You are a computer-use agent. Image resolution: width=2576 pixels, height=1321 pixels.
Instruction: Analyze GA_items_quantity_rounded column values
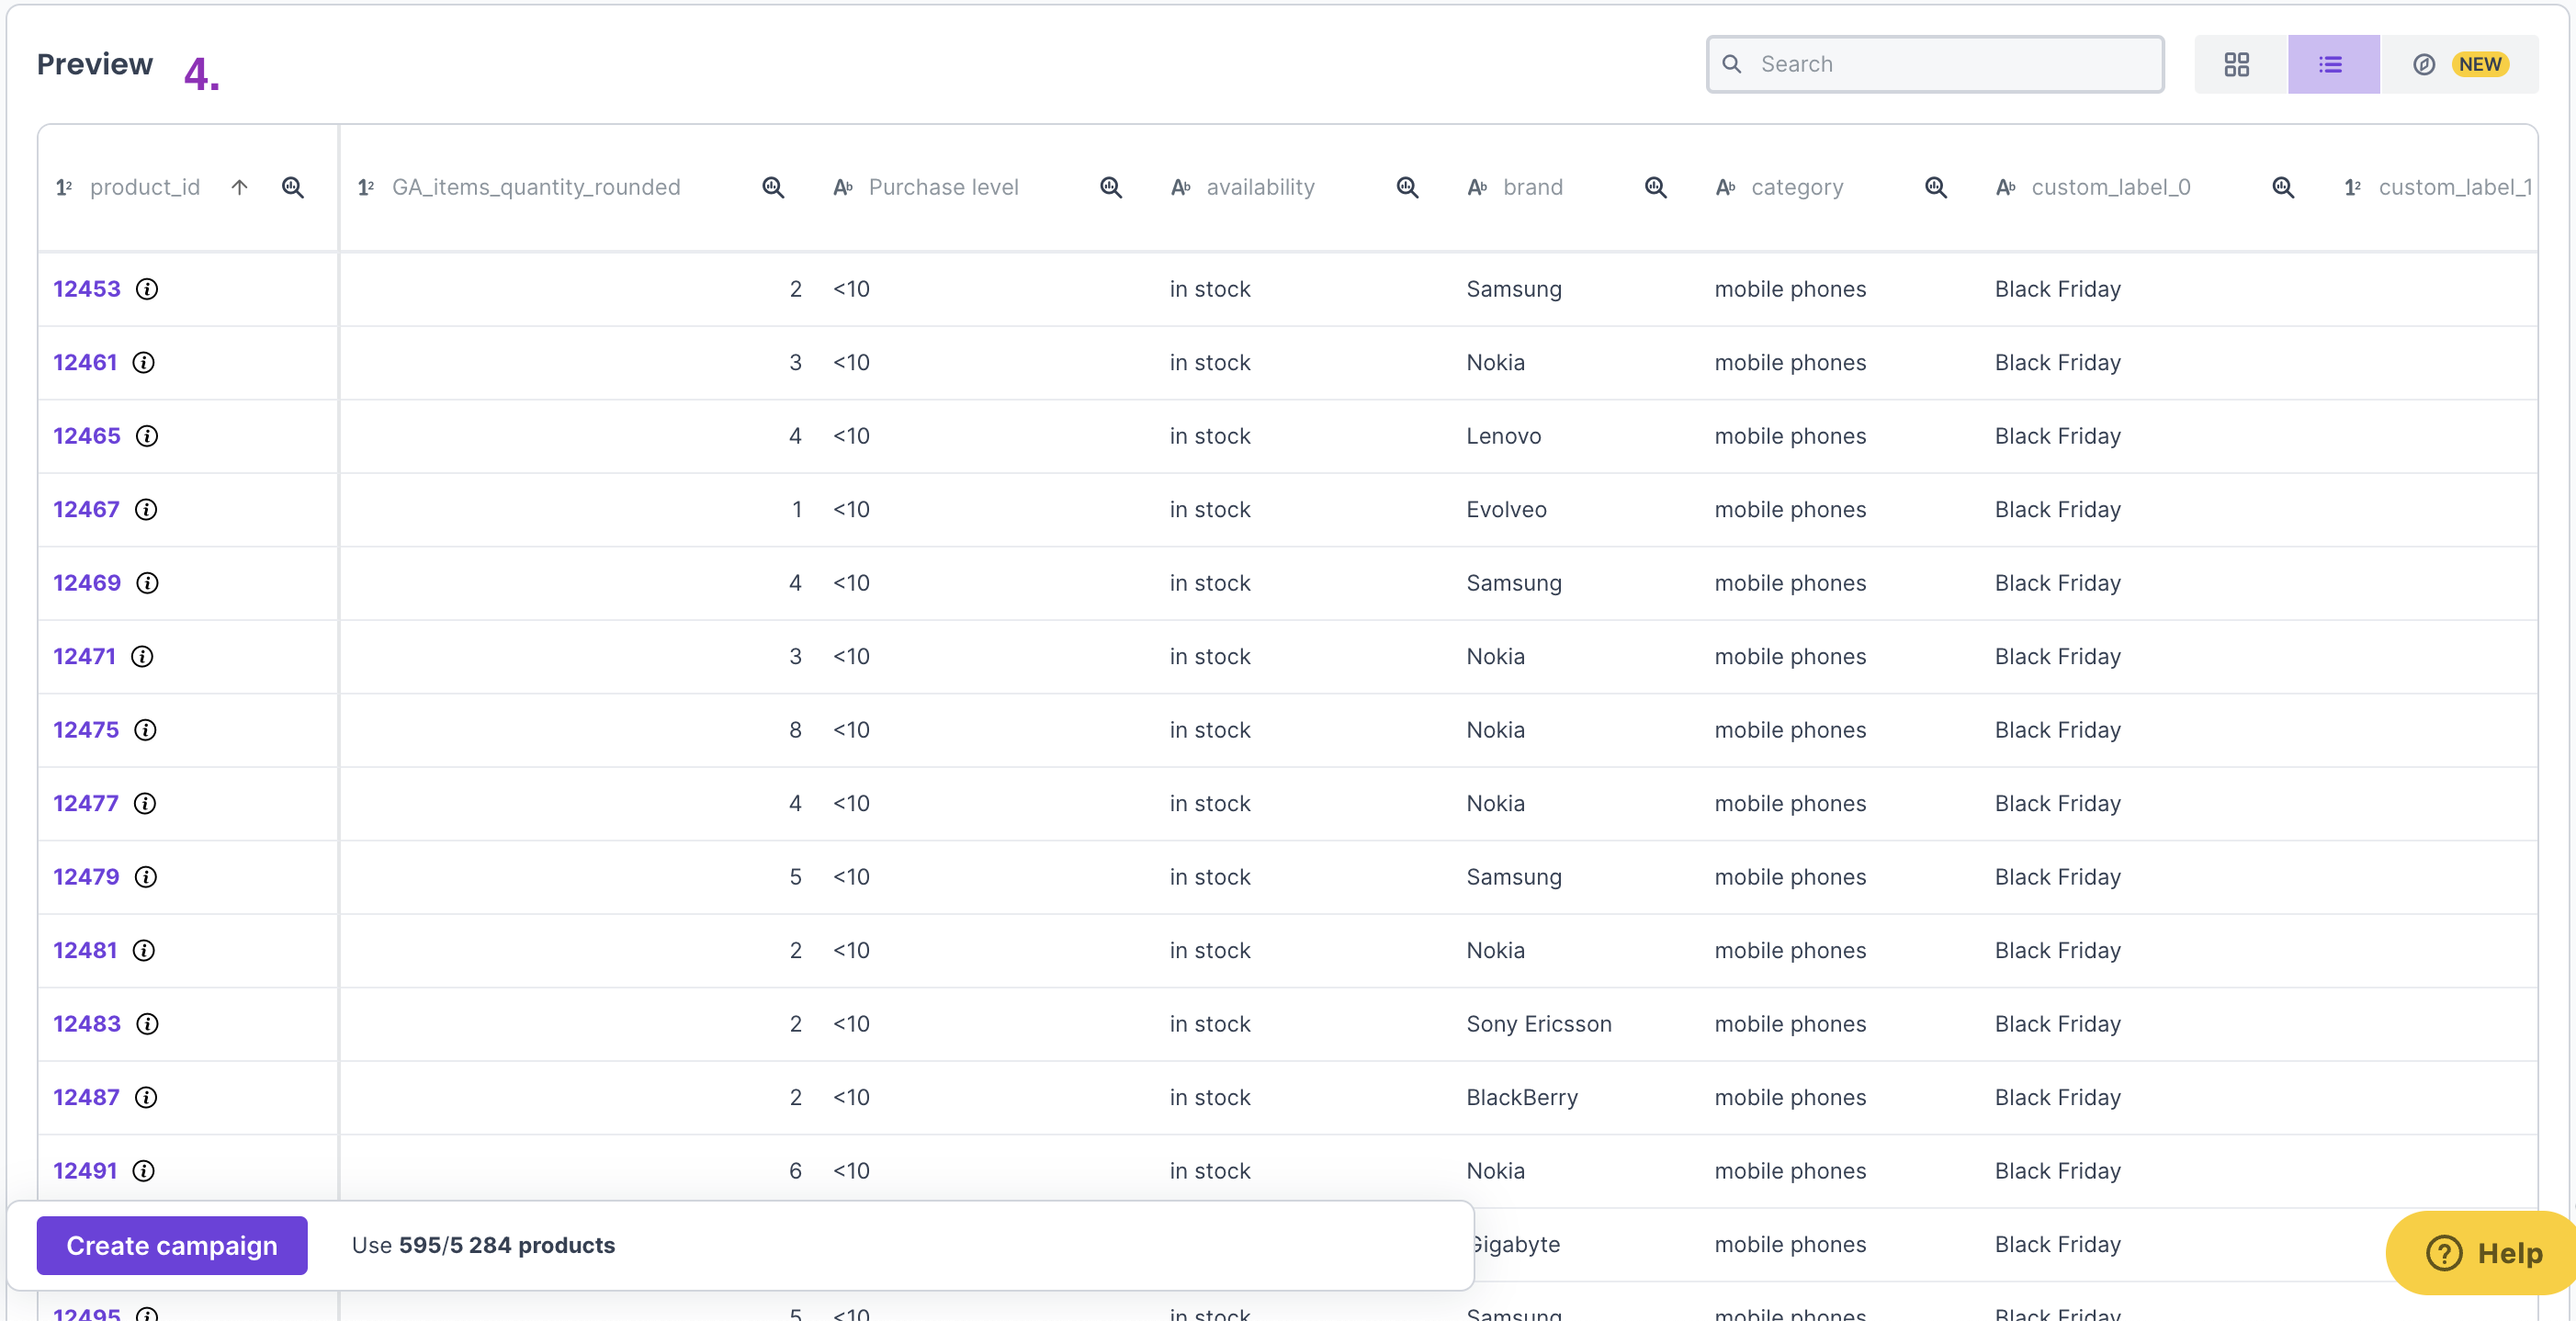pyautogui.click(x=773, y=187)
